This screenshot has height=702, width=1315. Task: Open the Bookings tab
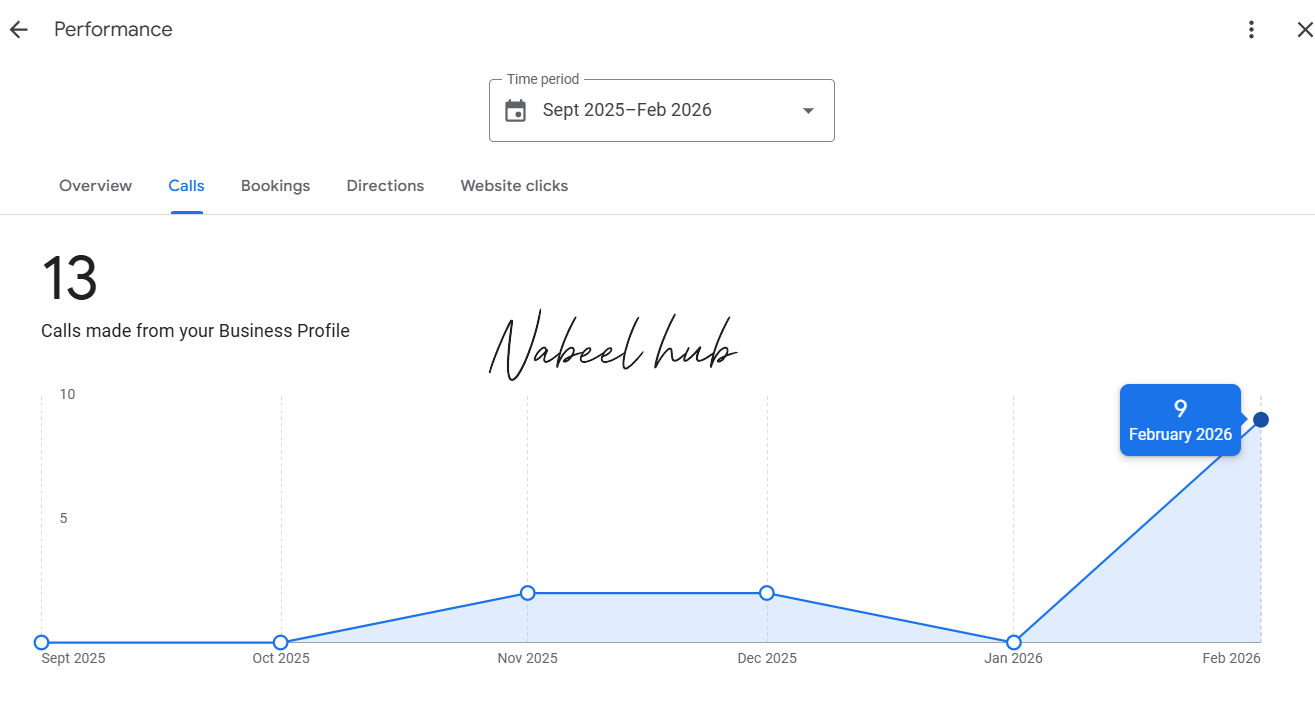pos(275,186)
